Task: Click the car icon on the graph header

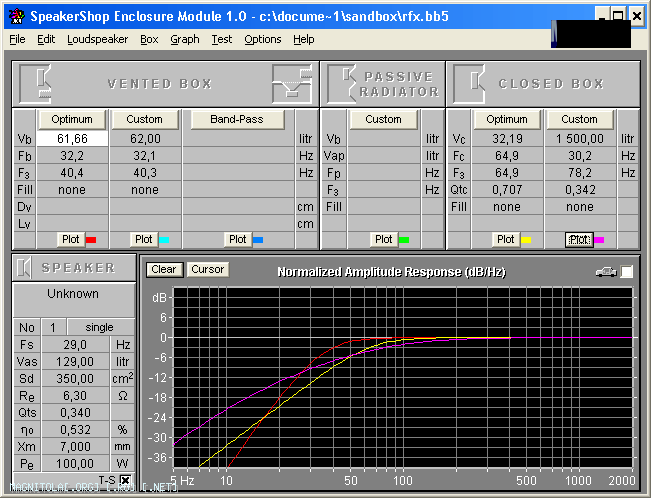Action: point(606,272)
